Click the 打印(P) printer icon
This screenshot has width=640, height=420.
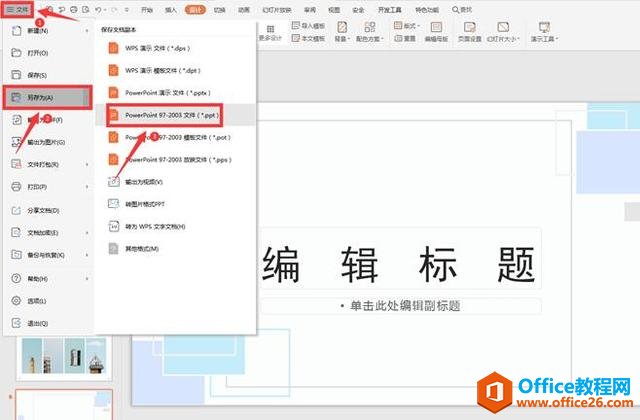[x=16, y=187]
